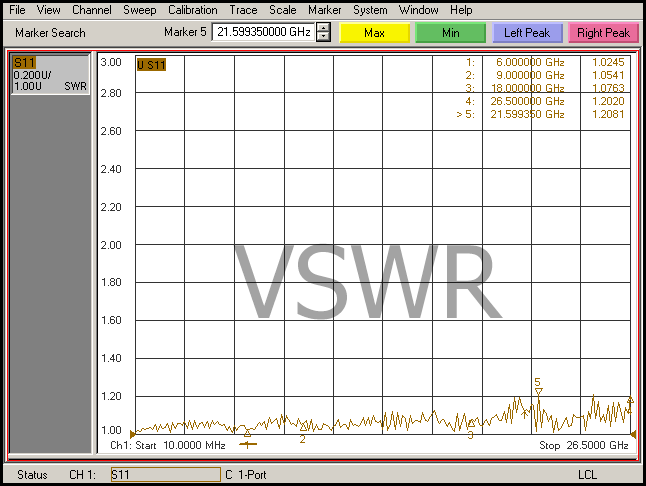
Task: Click the Max marker search button
Action: click(x=374, y=33)
